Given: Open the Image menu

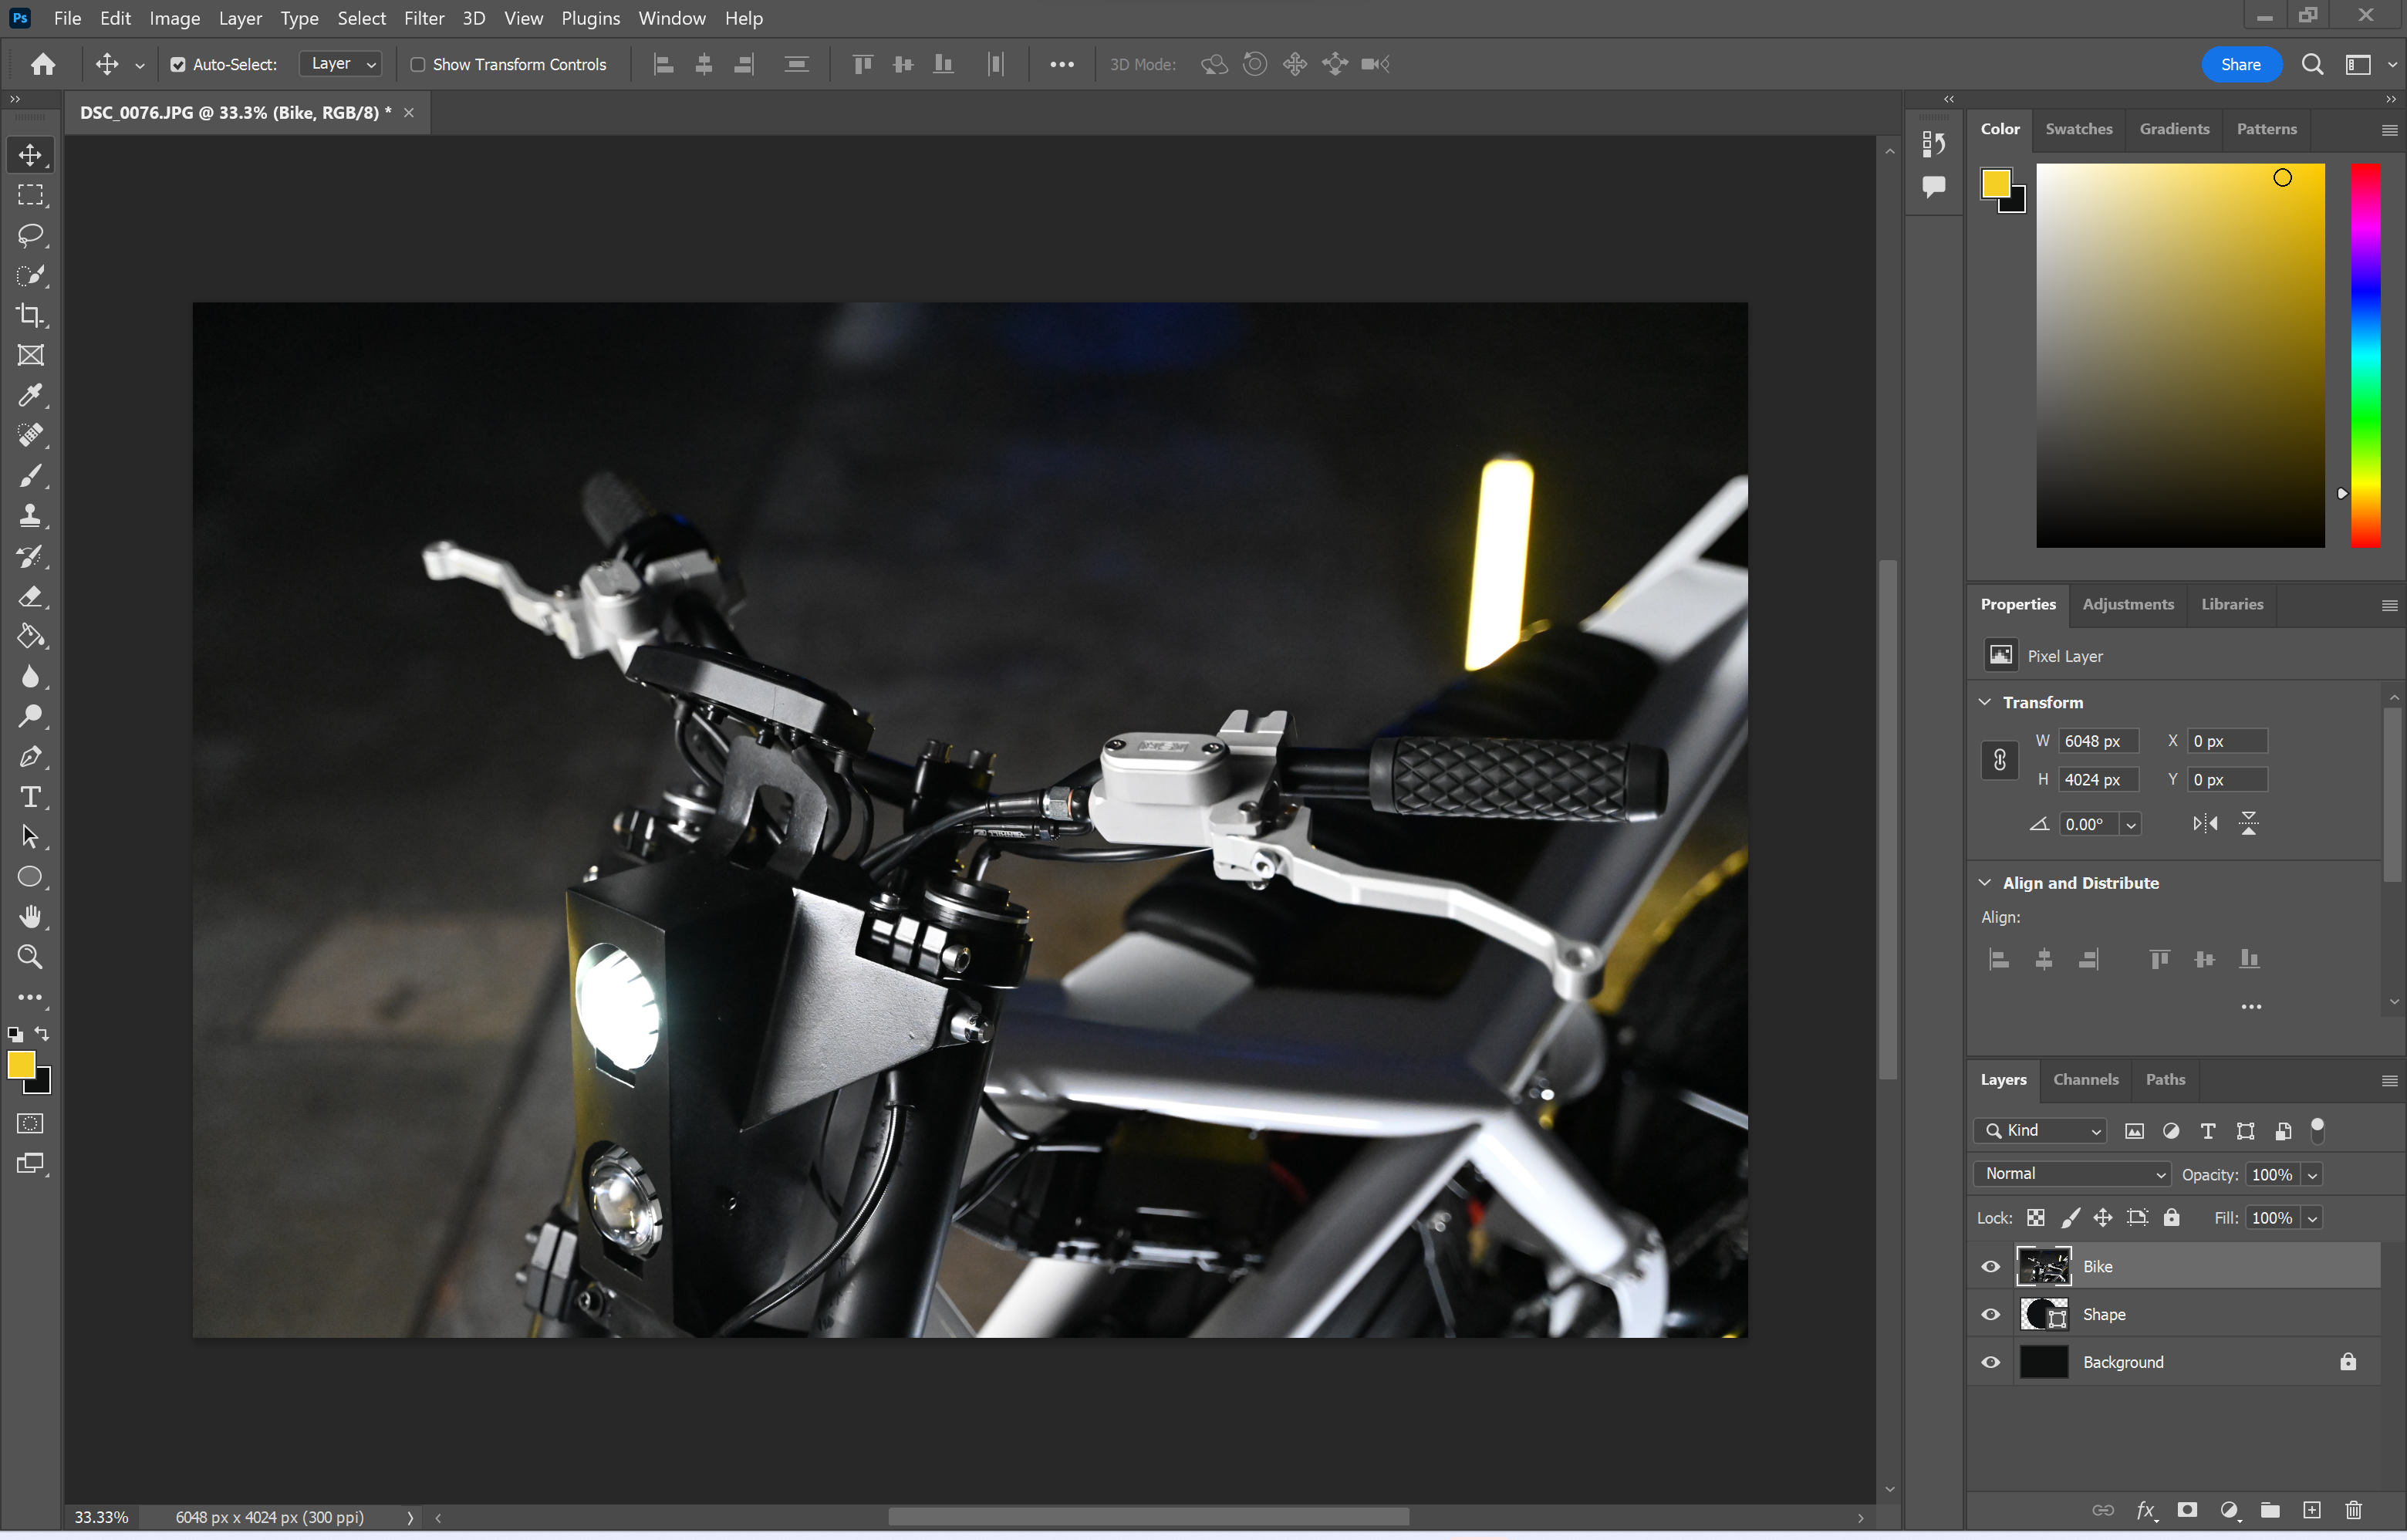Looking at the screenshot, I should point(175,18).
